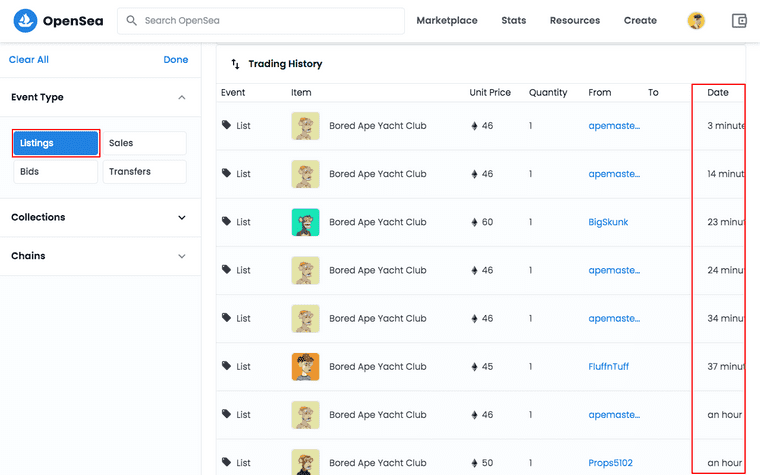Viewport: 760px width, 475px height.
Task: Click the tag icon in BigSkunk row
Action: point(226,221)
